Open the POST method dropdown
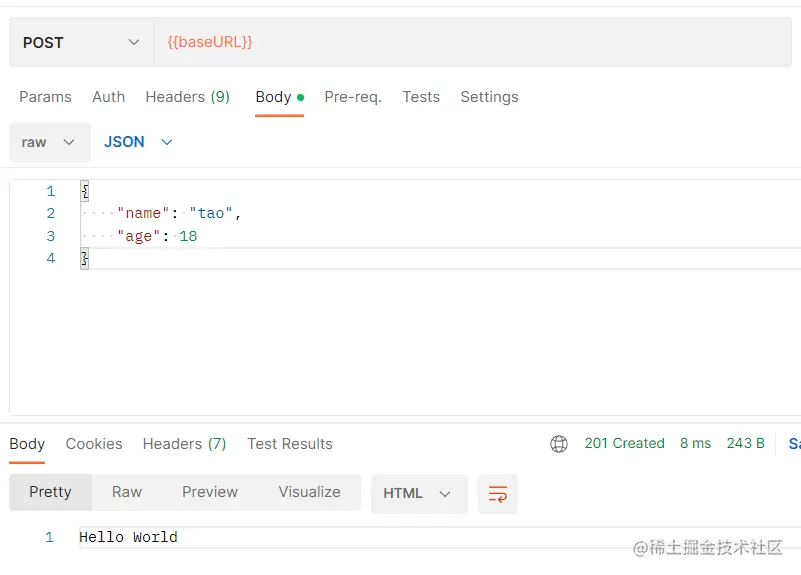Viewport: 801px width, 575px height. [x=81, y=42]
